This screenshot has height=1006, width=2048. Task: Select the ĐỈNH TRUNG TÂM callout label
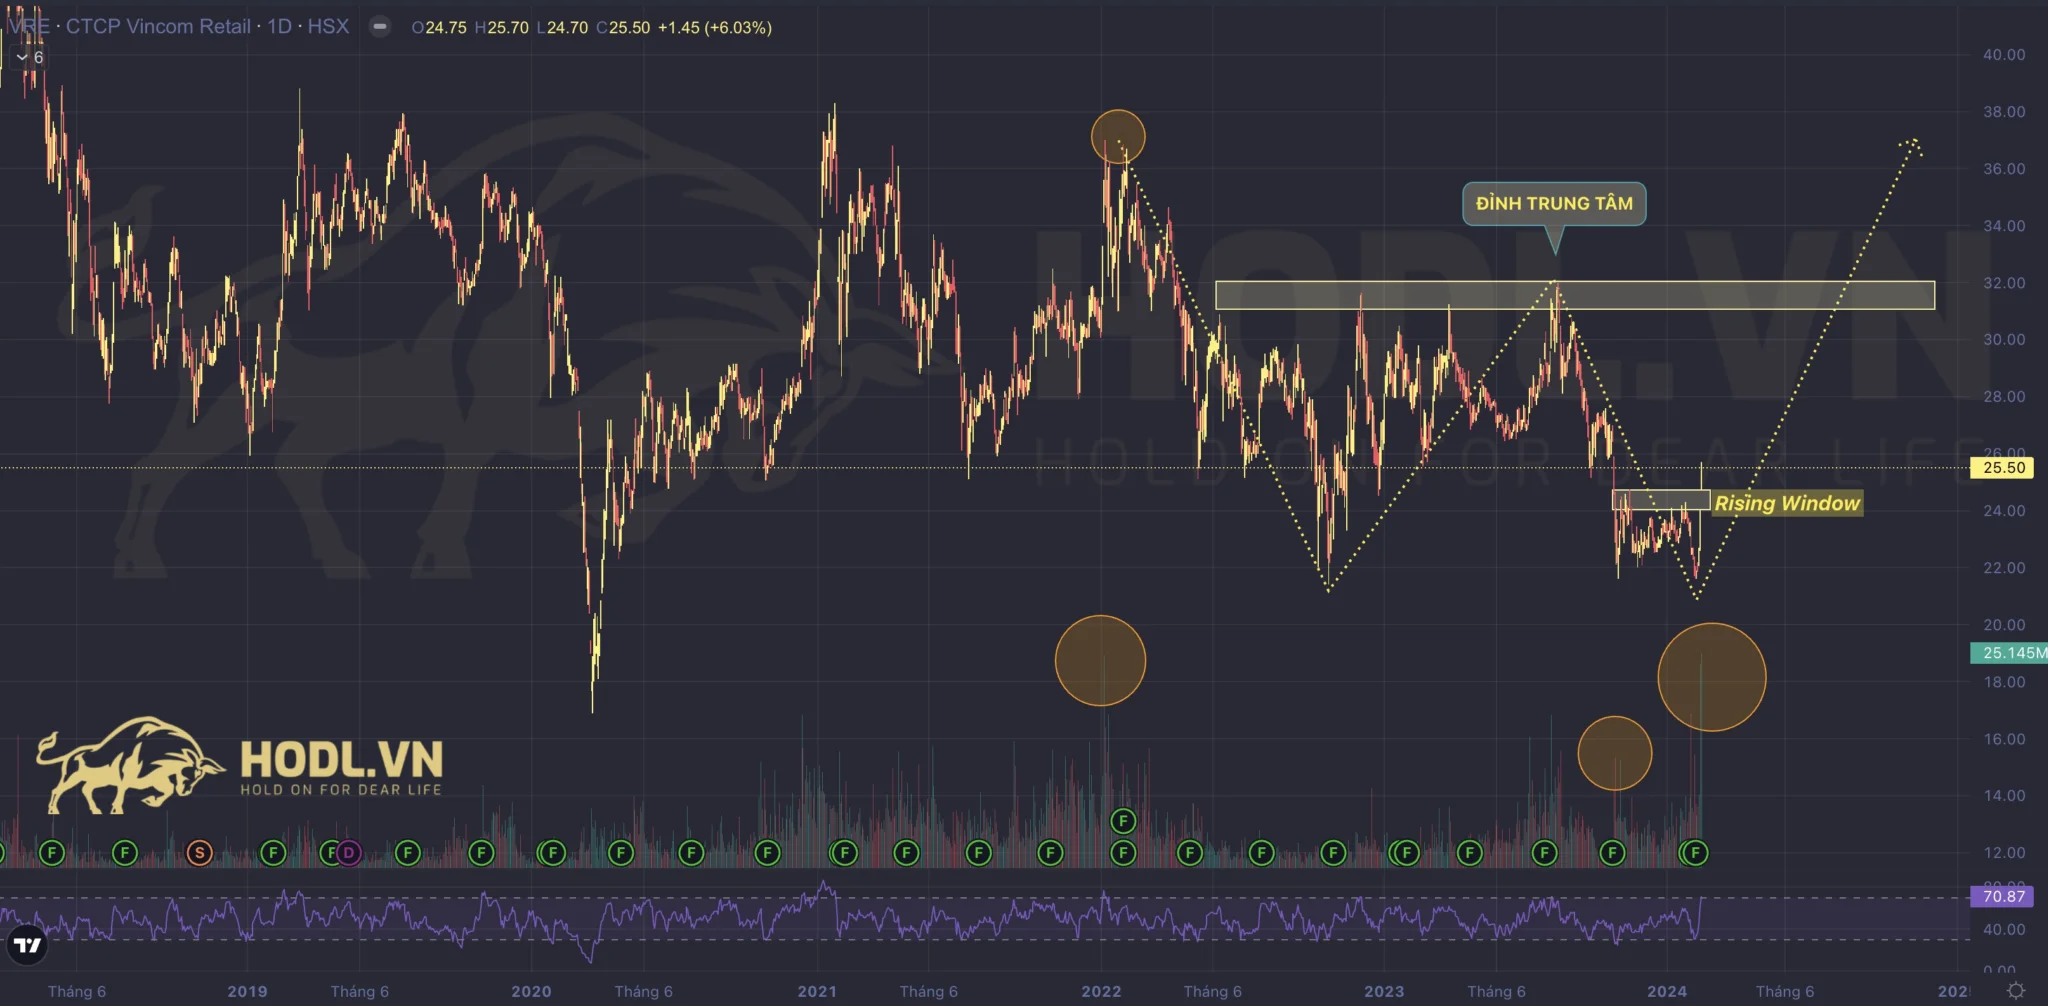pos(1553,204)
